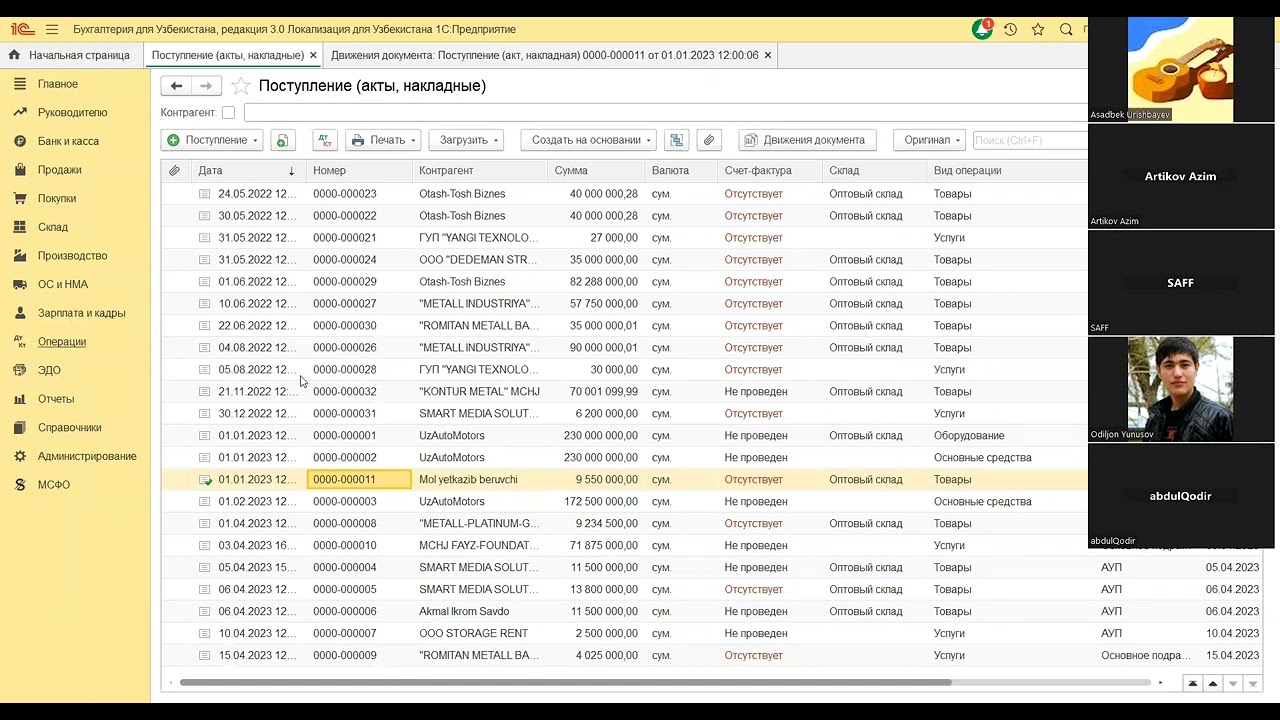Close the Поступление (акты, накладные) tab

pos(313,55)
